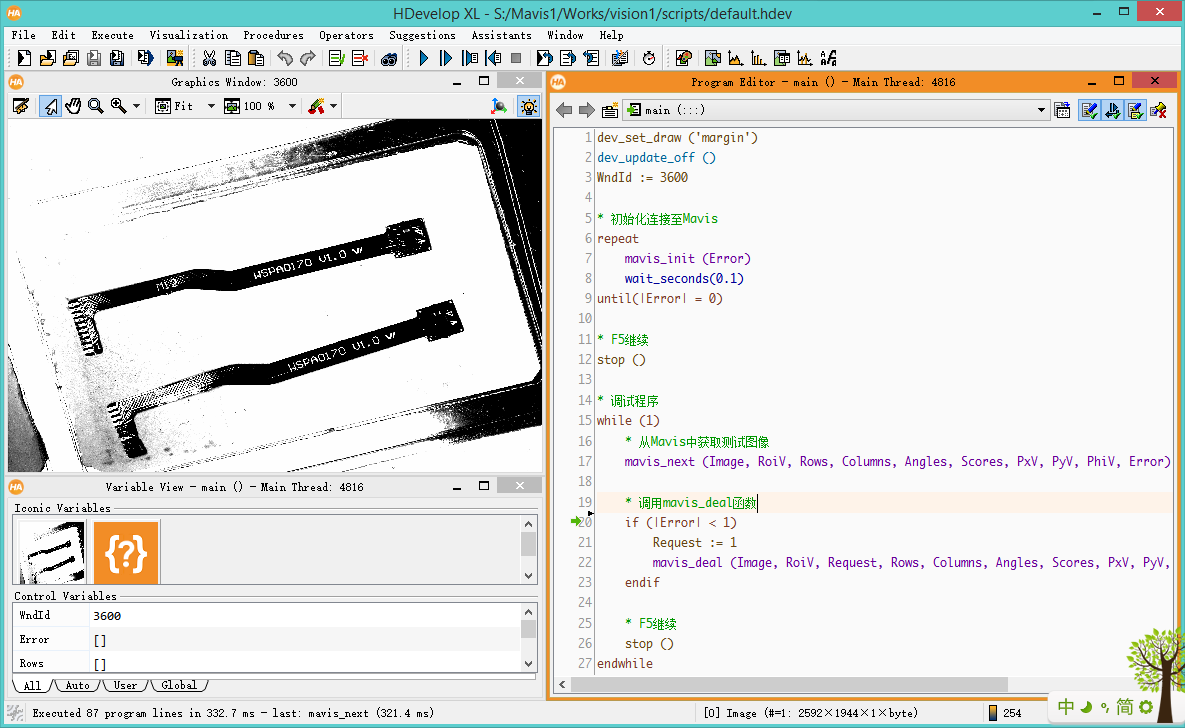This screenshot has height=728, width=1185.
Task: Click the Program Editor horizontal scrollbar
Action: [x=789, y=684]
